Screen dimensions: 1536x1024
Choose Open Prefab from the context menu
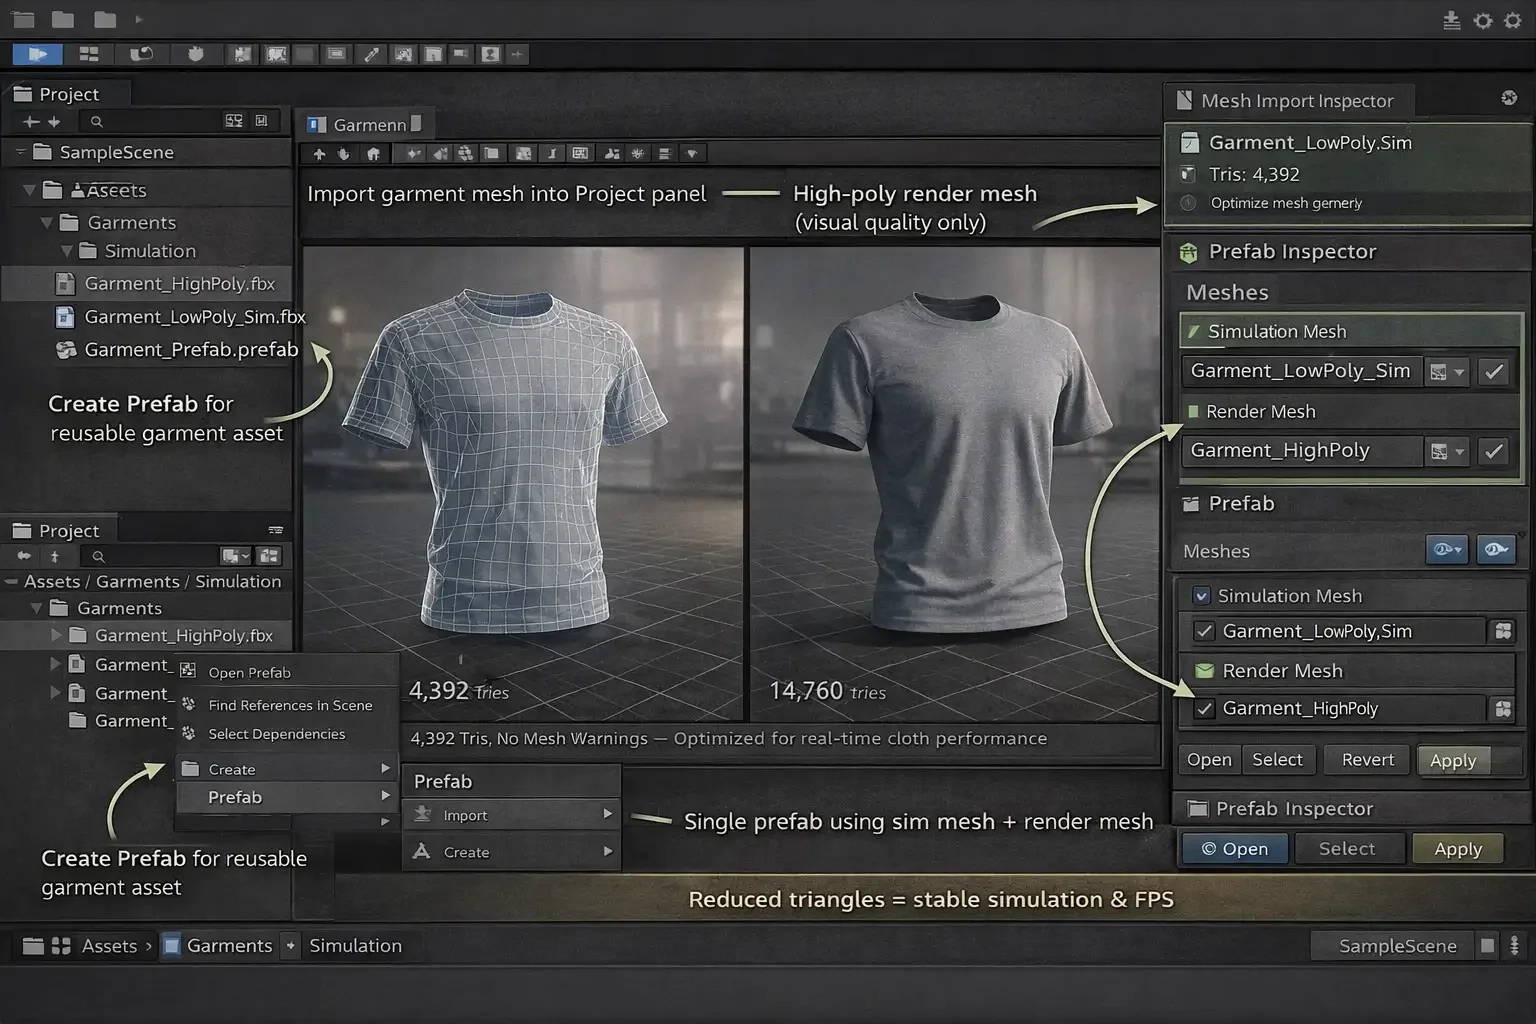pos(248,671)
